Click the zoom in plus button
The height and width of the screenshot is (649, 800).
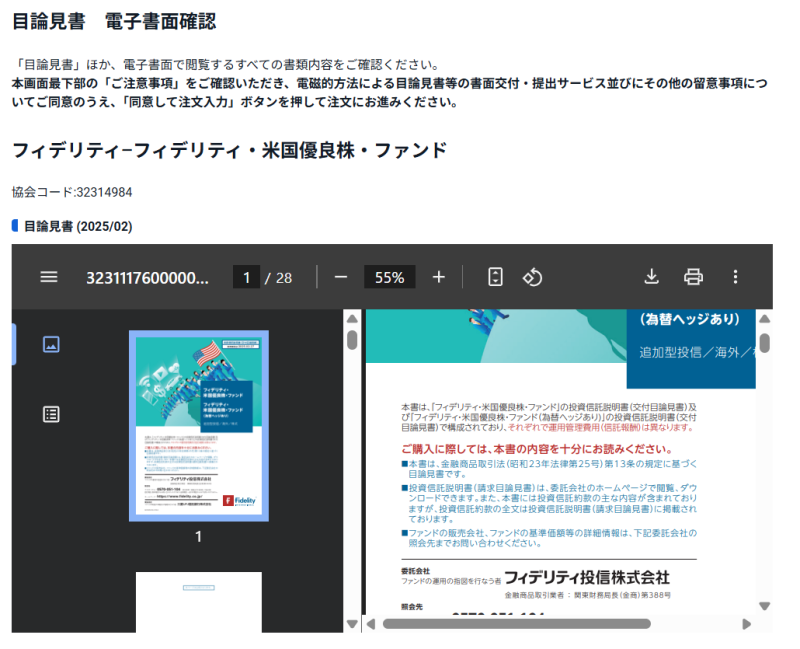click(x=439, y=277)
